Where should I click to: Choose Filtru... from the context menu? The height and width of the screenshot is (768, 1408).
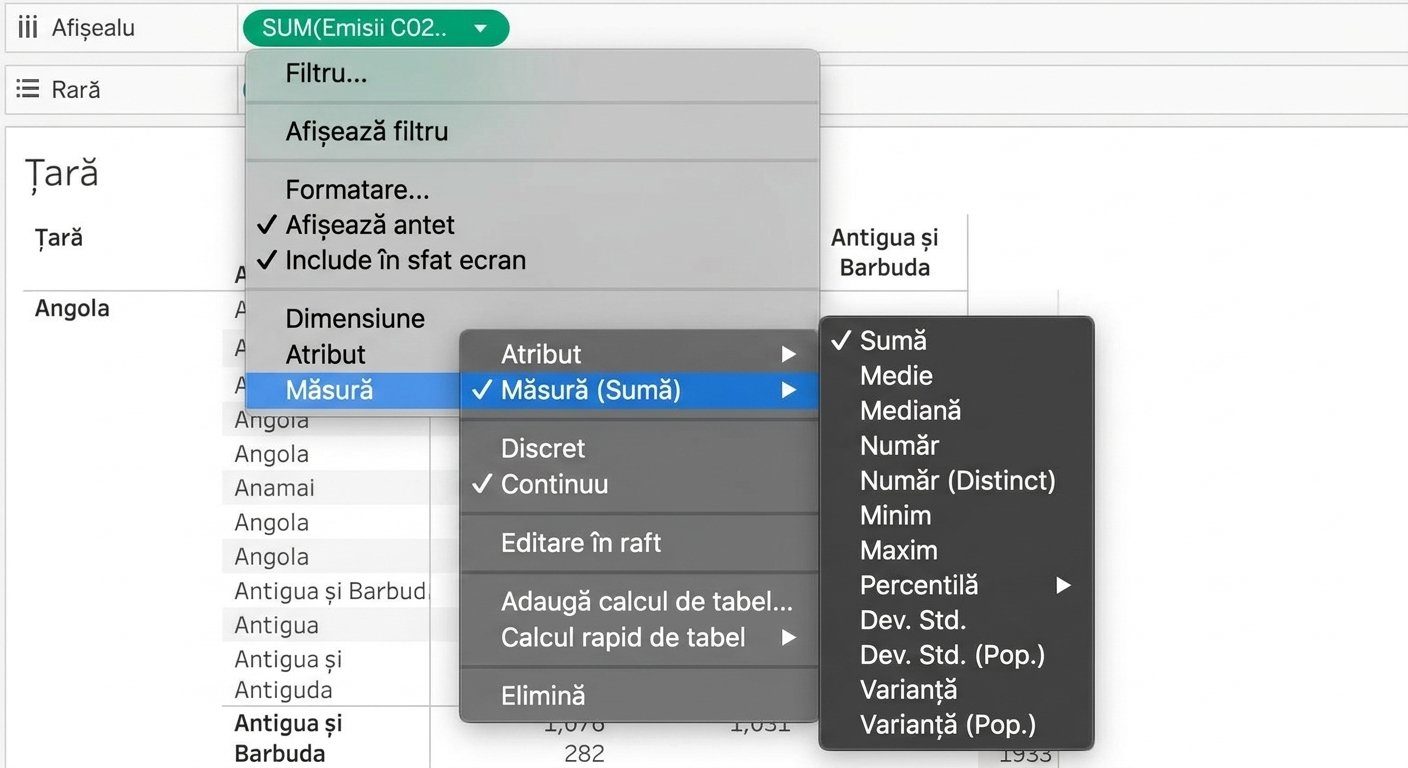point(532,74)
